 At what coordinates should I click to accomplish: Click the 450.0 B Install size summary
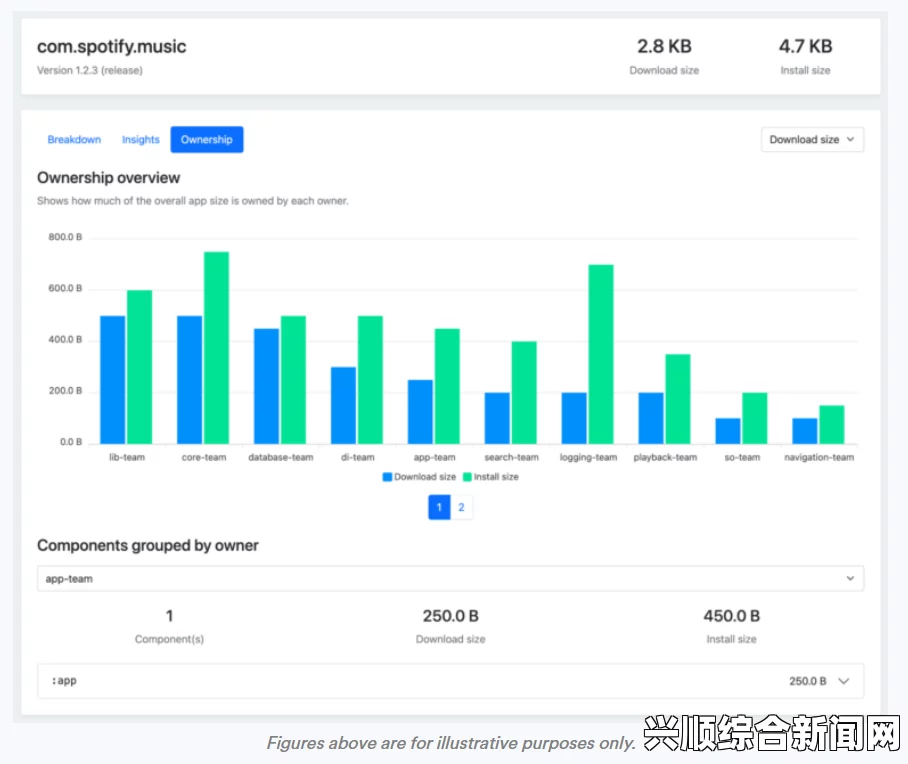pos(731,616)
